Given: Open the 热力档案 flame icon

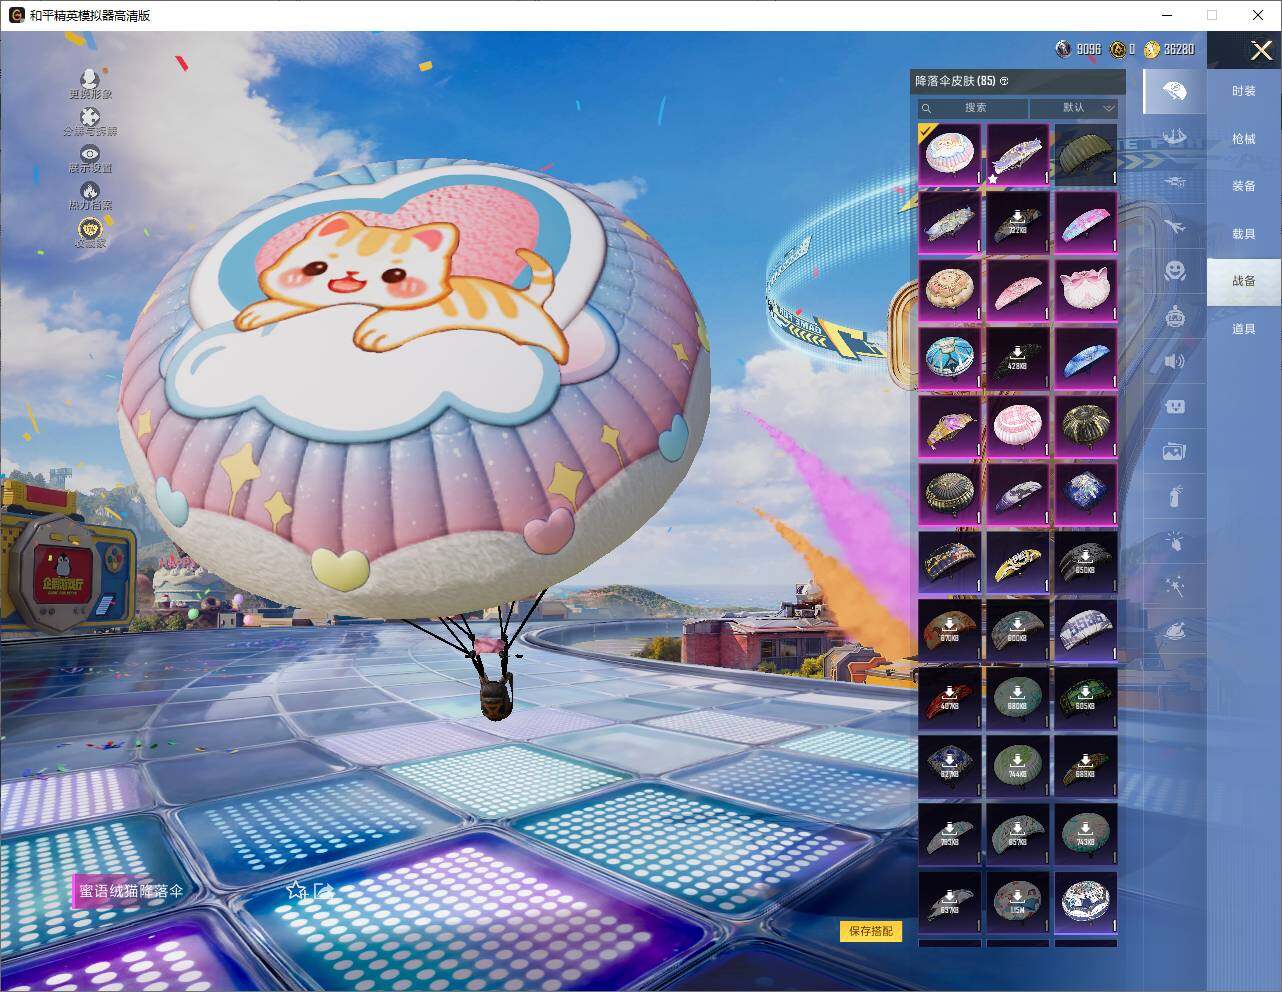Looking at the screenshot, I should pos(90,190).
